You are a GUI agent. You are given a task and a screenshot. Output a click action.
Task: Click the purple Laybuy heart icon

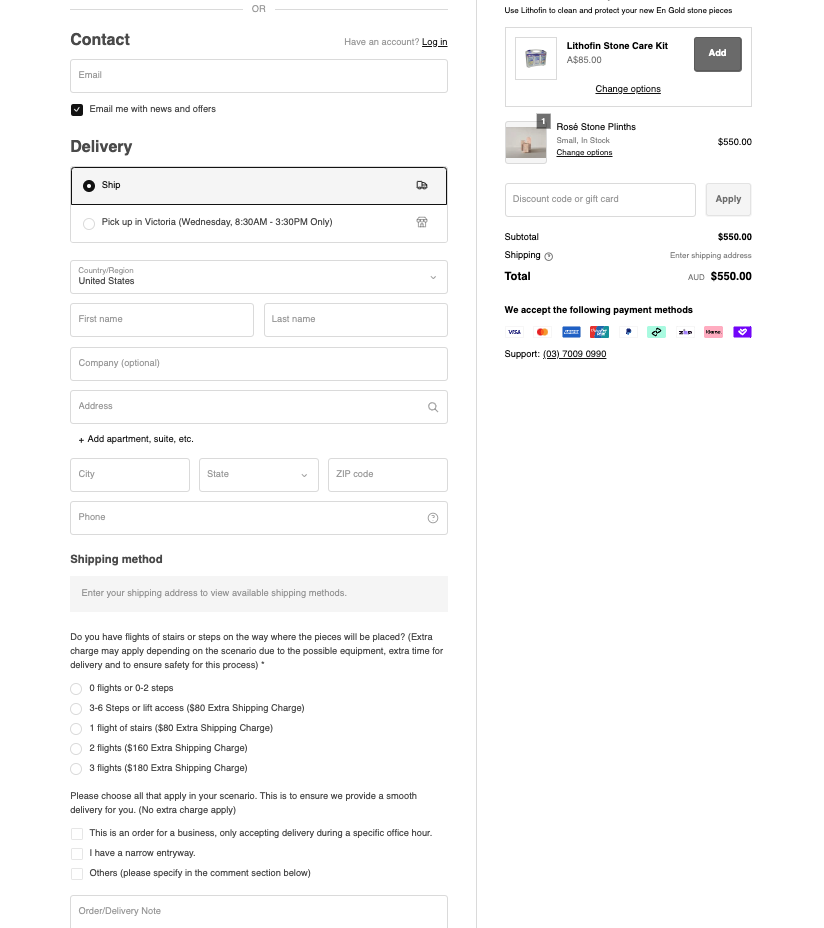[x=742, y=332]
